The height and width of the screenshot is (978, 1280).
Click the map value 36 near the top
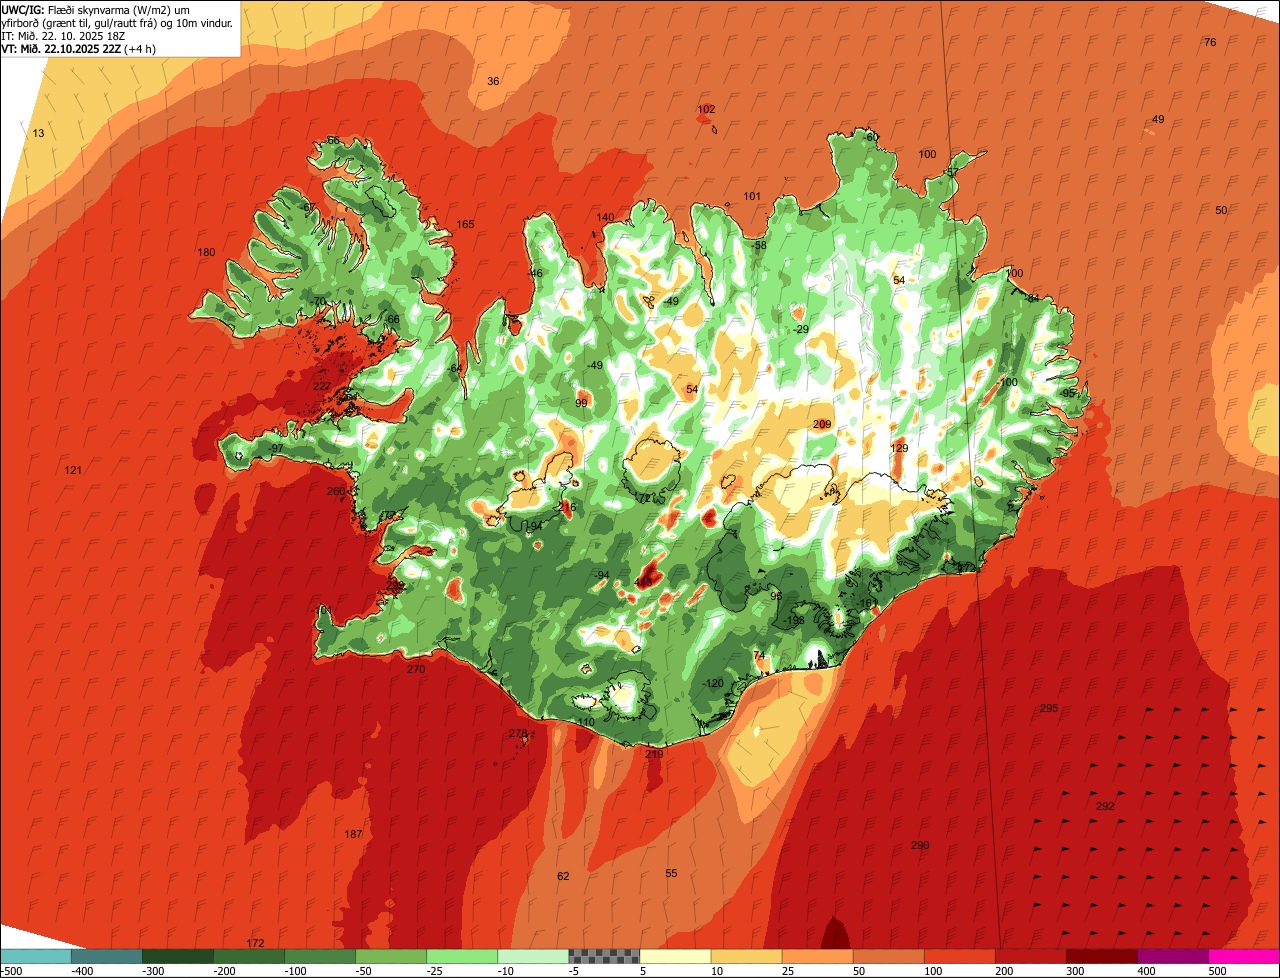[x=493, y=81]
